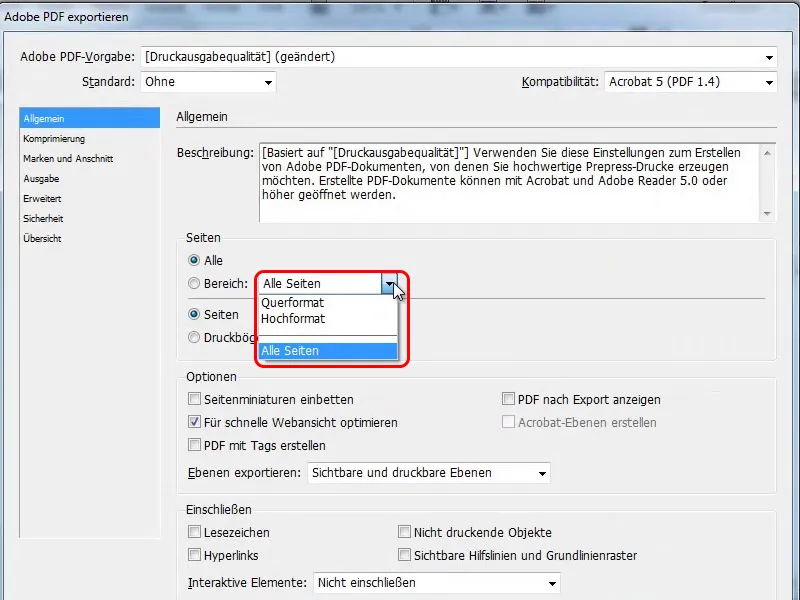Check the Lesezeichen checkbox

(194, 532)
